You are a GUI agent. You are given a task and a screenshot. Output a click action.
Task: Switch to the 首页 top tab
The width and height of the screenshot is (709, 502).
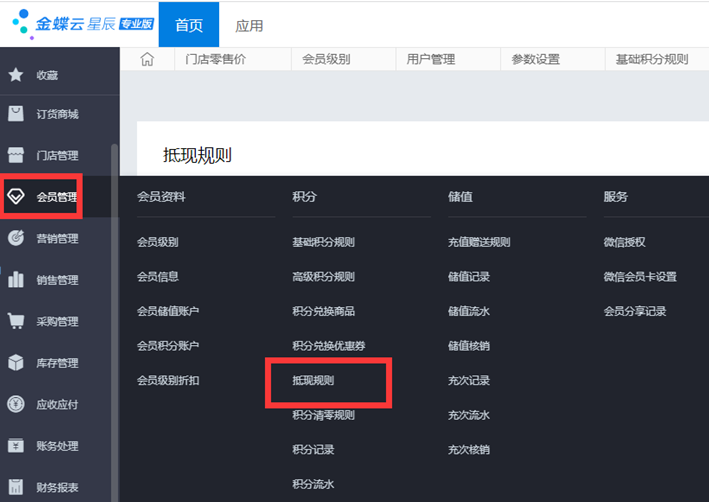coord(188,25)
